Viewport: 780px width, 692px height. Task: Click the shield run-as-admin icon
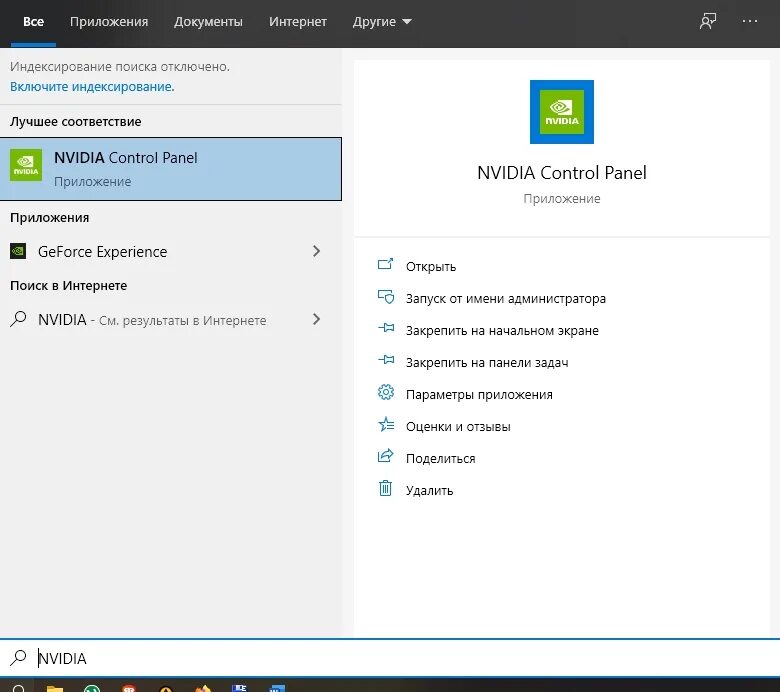pos(386,297)
